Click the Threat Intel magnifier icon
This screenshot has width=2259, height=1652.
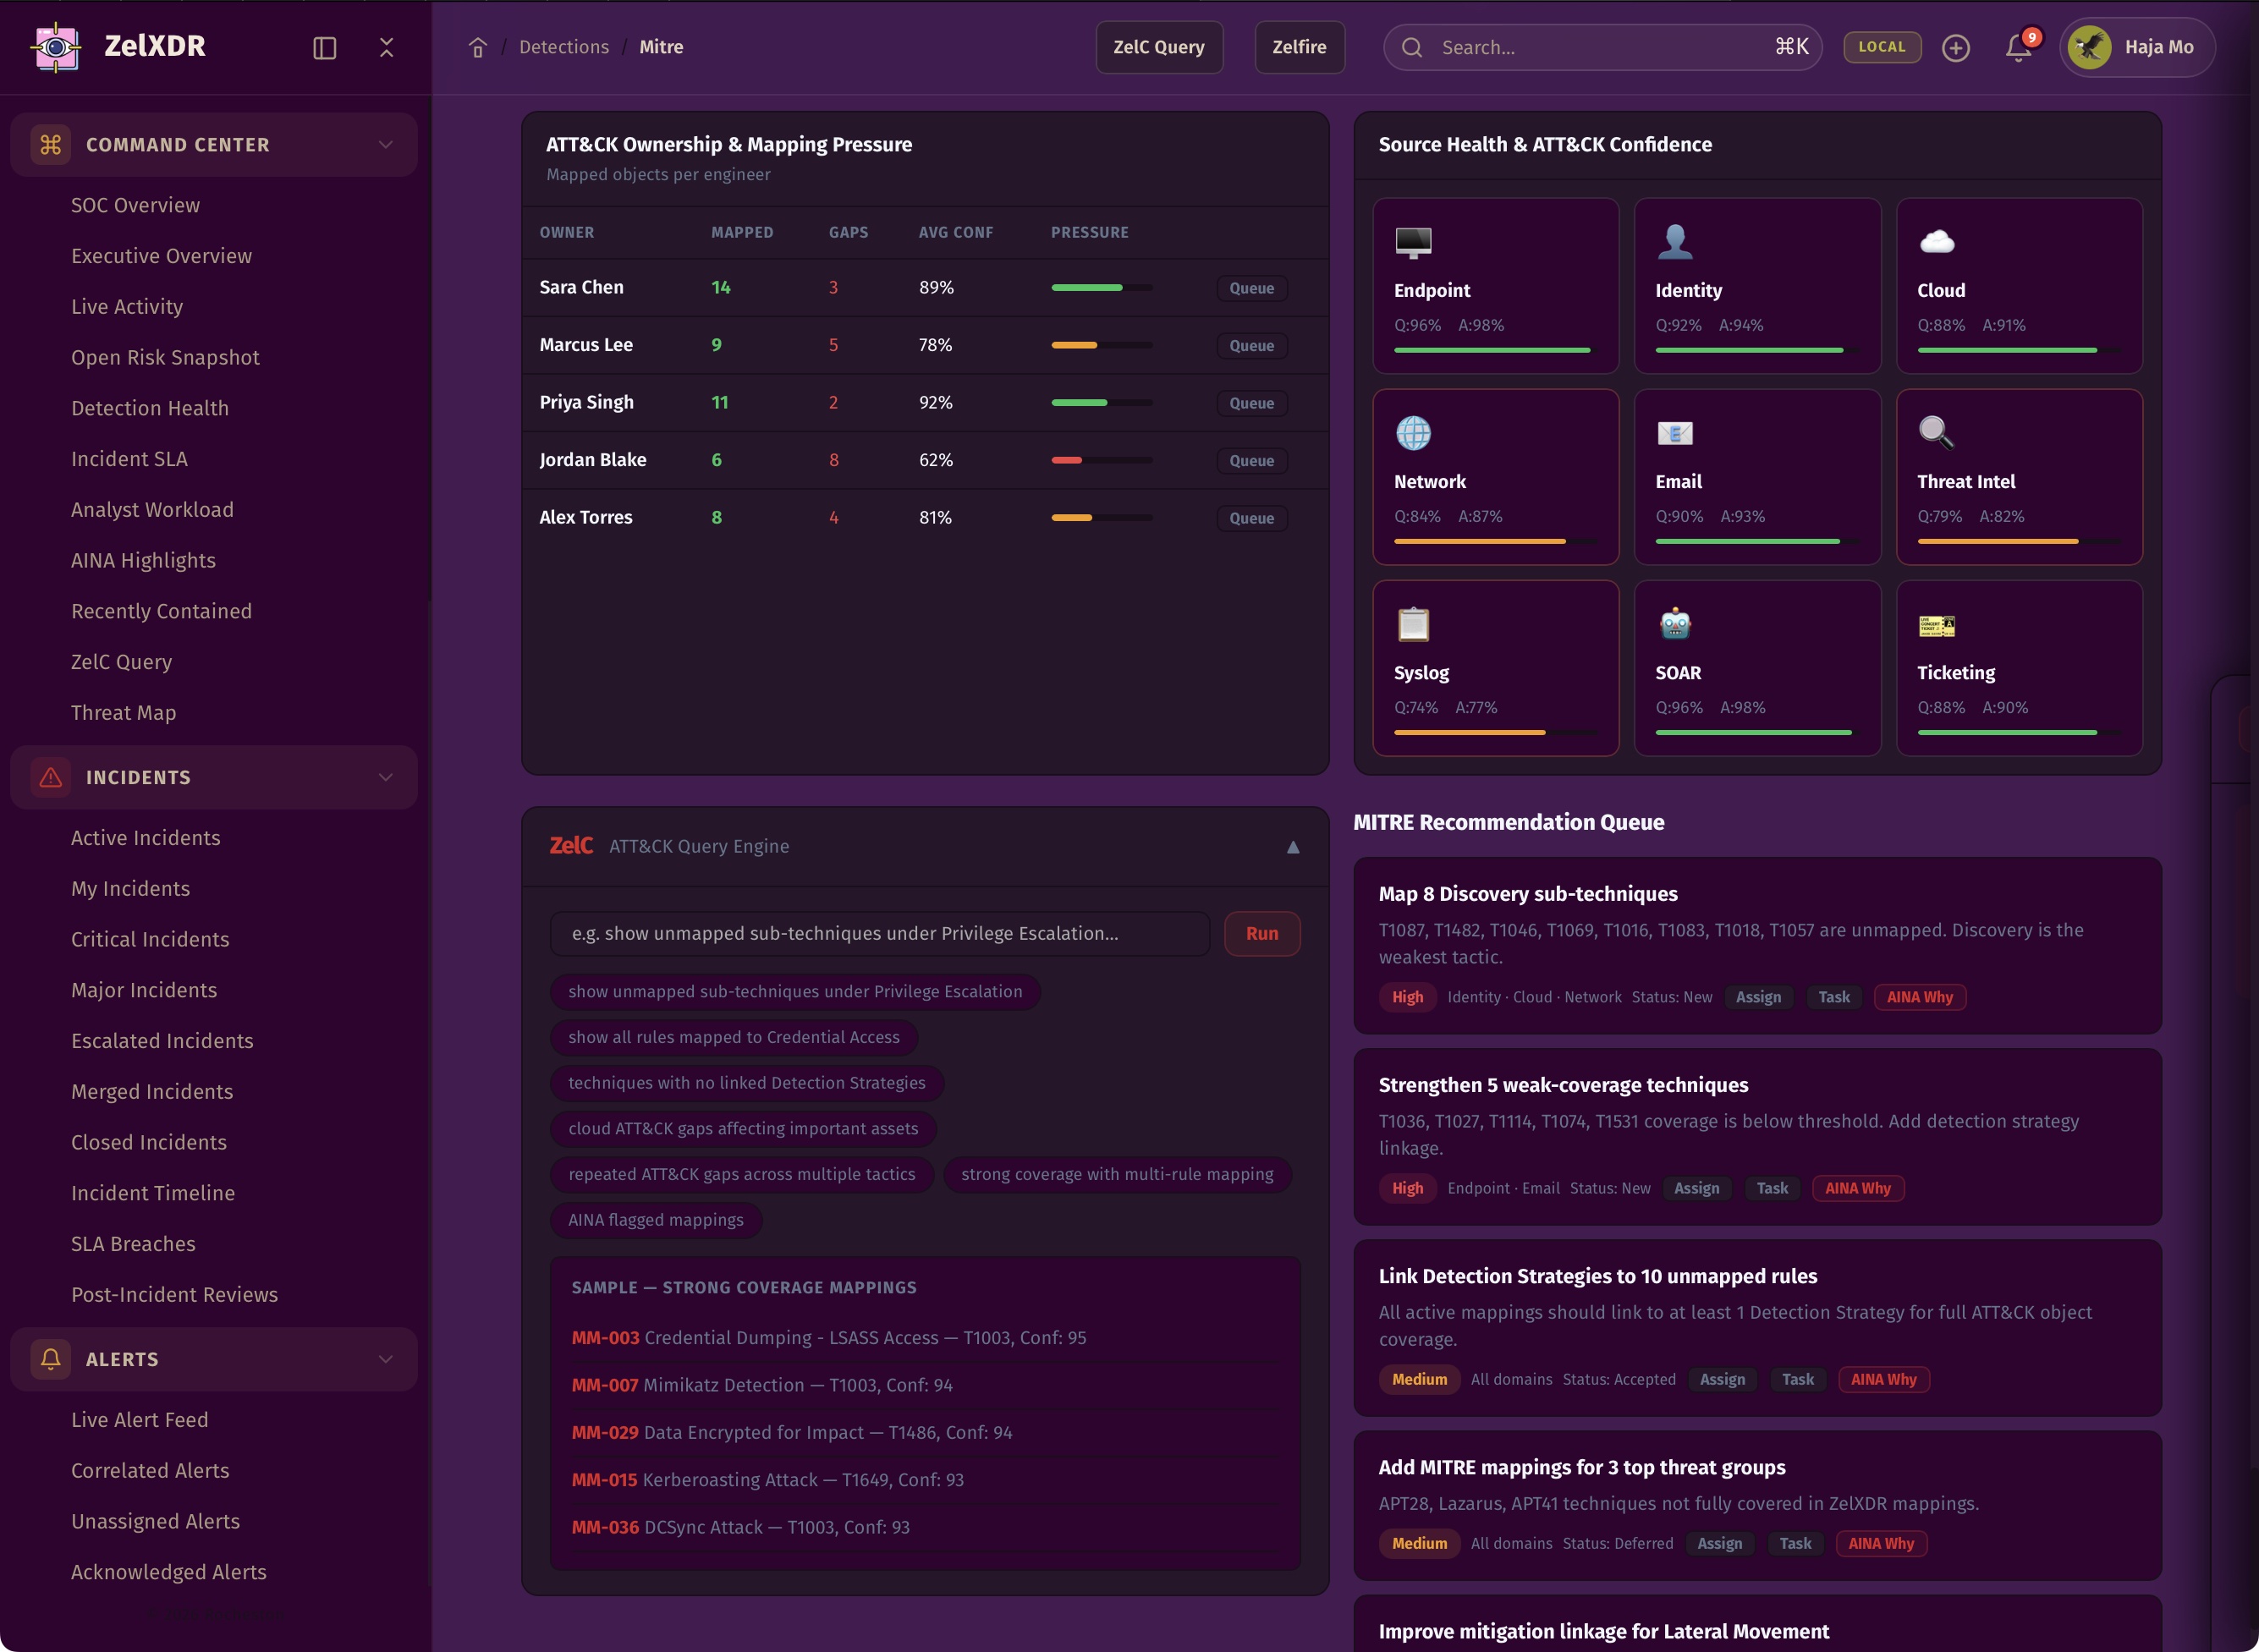tap(1935, 432)
